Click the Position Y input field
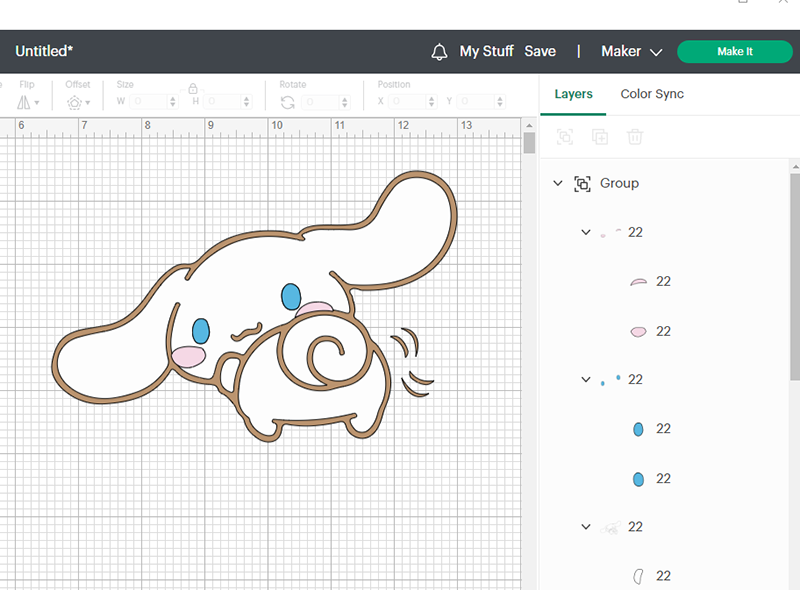Viewport: 800px width, 590px height. pos(477,101)
